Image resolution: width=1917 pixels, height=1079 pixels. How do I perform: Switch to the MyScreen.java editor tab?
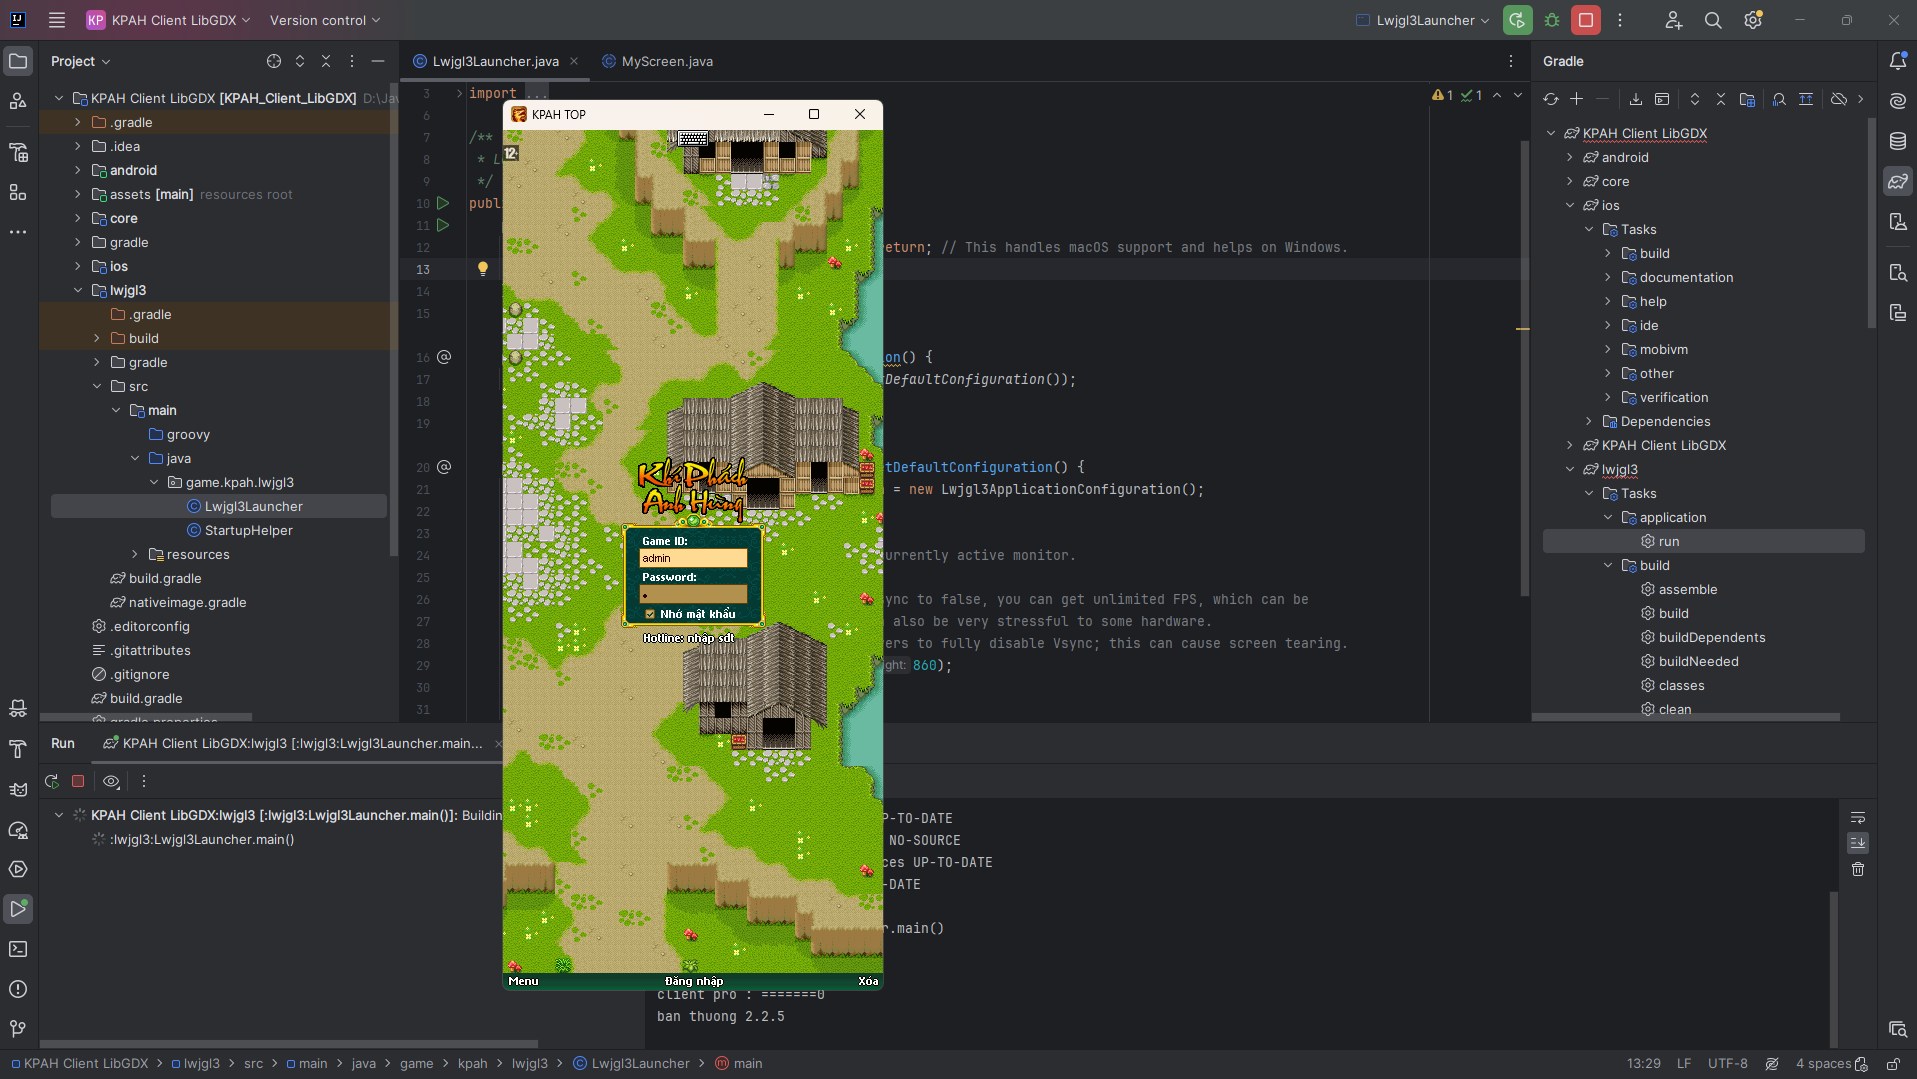tap(657, 61)
